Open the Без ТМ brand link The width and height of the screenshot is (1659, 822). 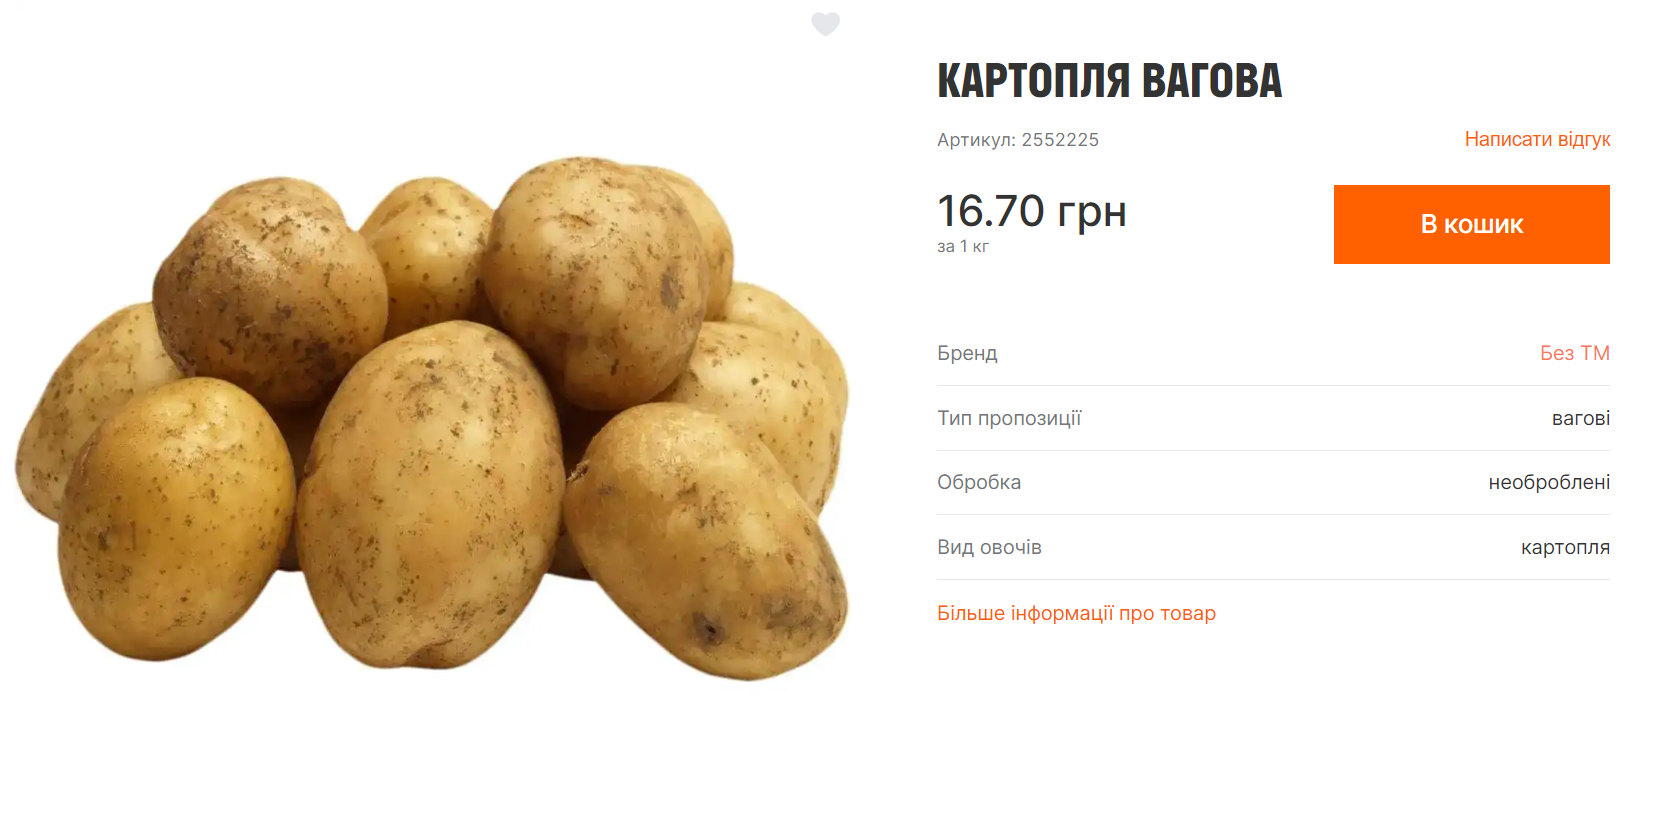[1574, 353]
